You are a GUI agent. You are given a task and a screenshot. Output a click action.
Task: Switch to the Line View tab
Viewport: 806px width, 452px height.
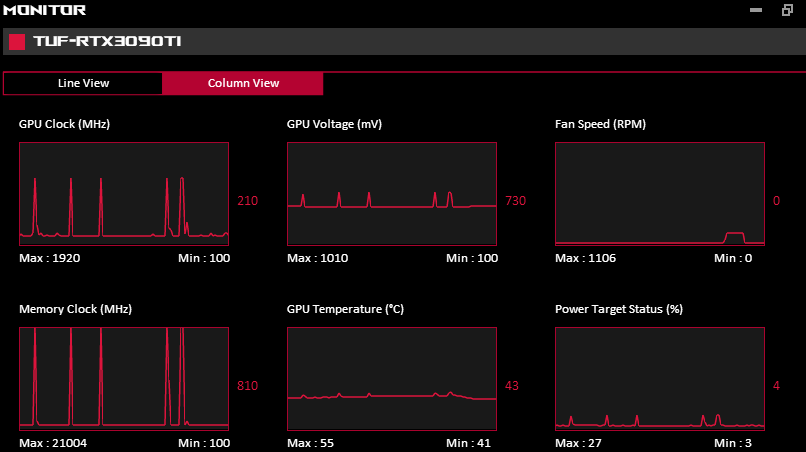pos(83,83)
